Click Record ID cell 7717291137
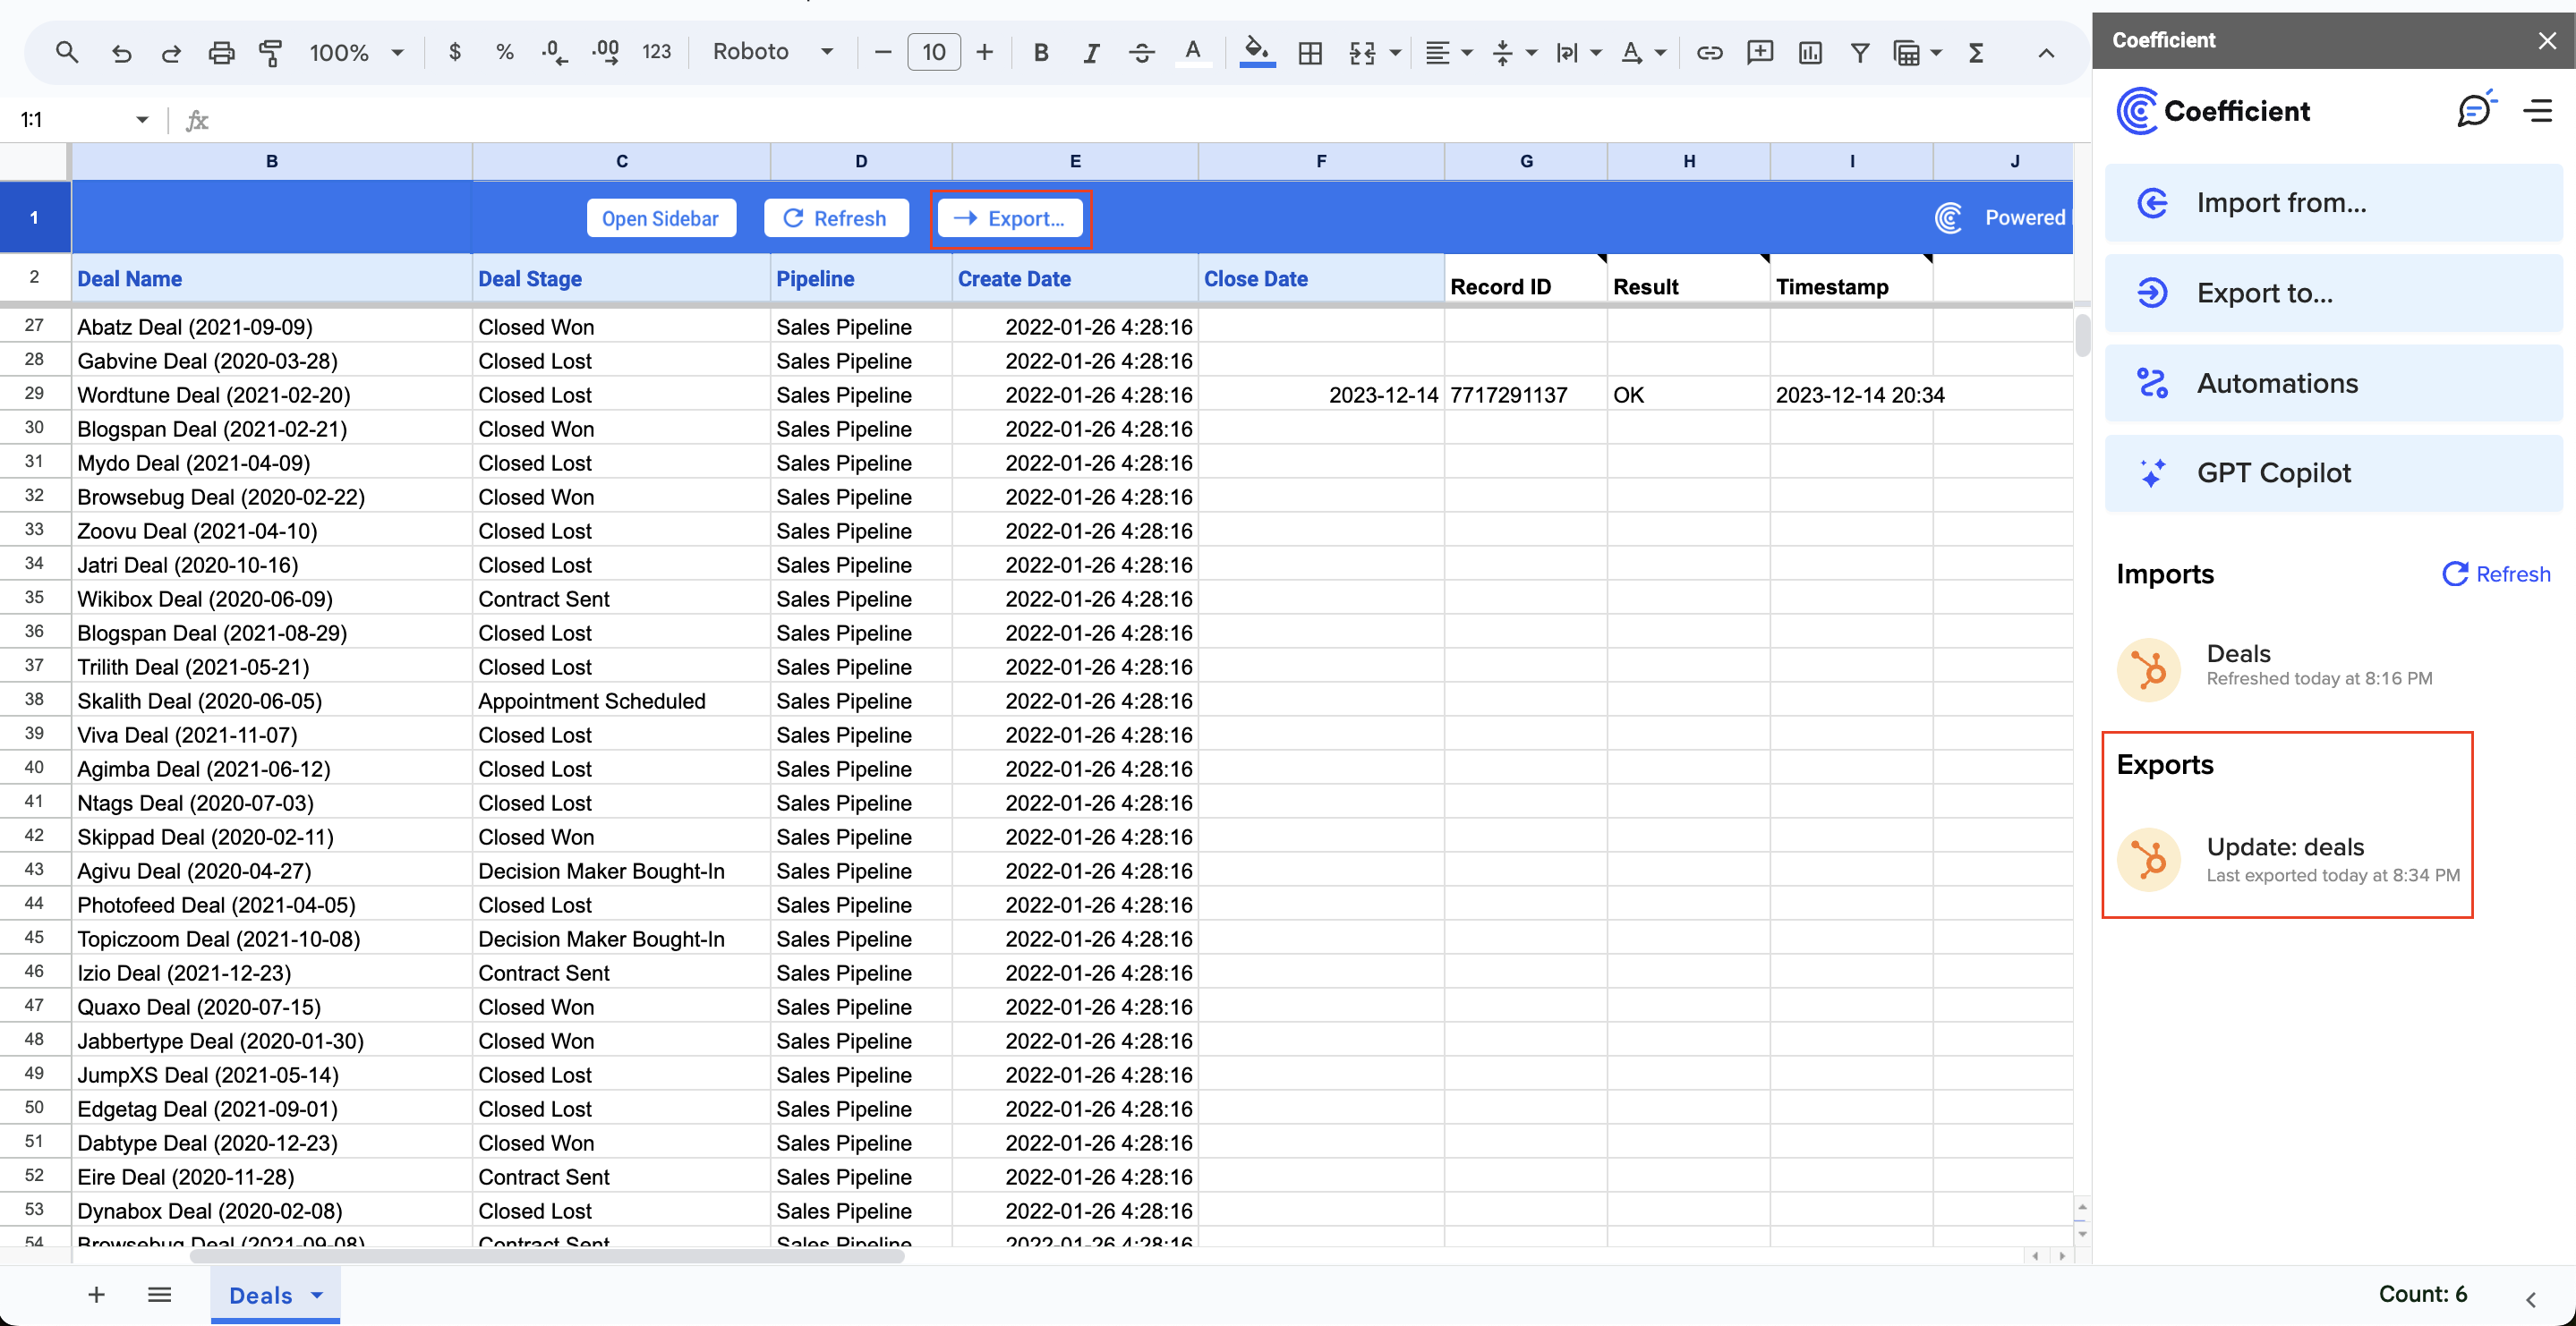Image resolution: width=2576 pixels, height=1326 pixels. 1526,395
